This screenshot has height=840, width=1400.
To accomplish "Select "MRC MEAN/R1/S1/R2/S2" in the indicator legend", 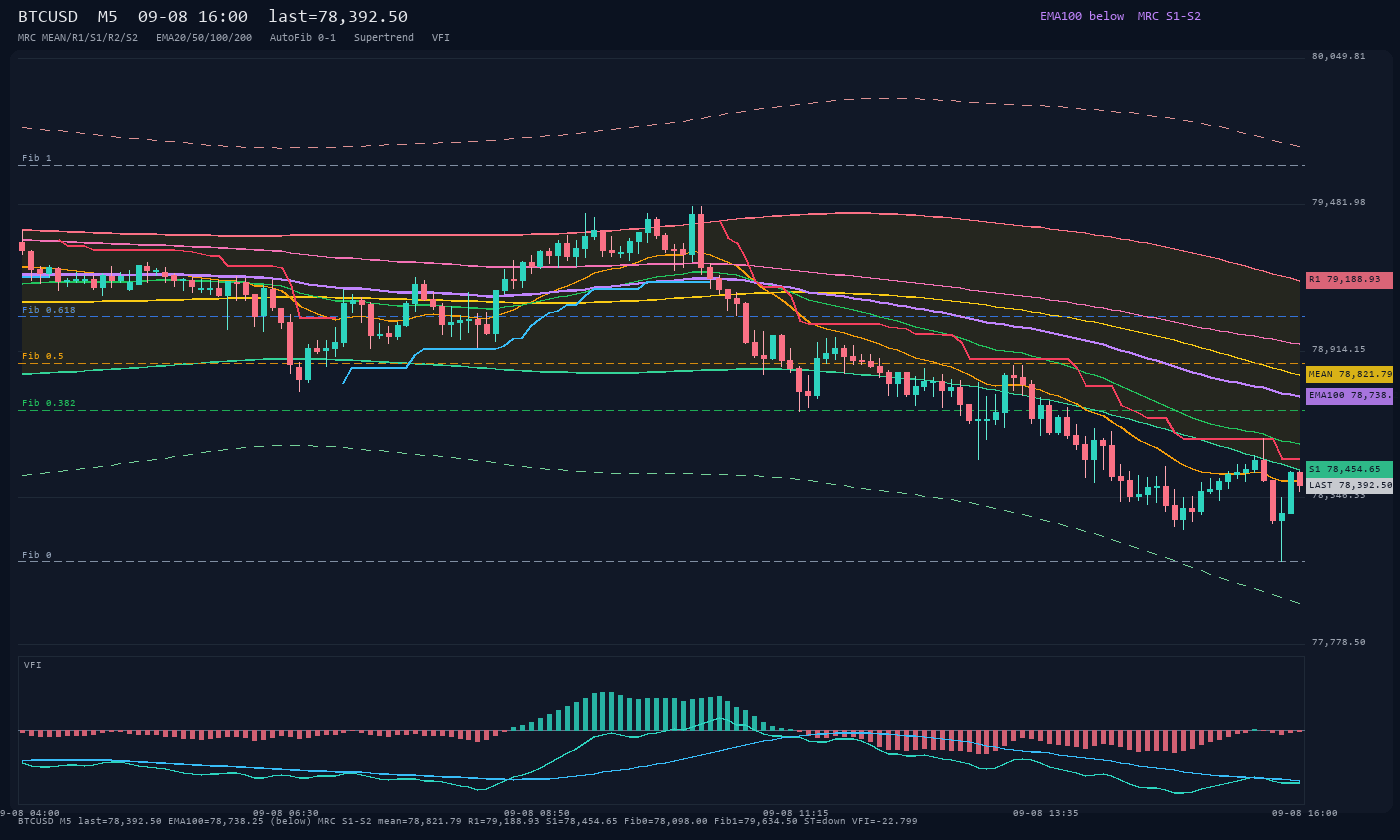I will pos(78,37).
